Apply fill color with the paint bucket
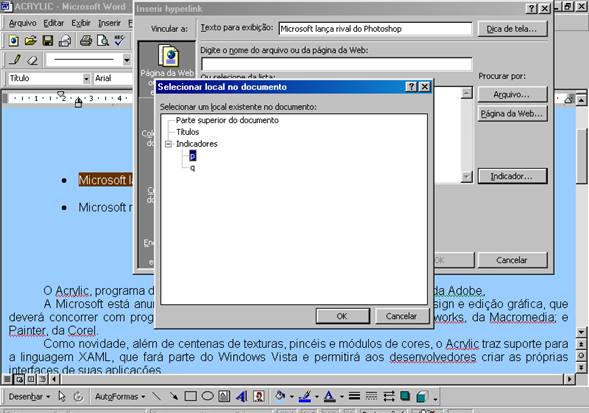Screen dimensions: 589x413 point(280,396)
